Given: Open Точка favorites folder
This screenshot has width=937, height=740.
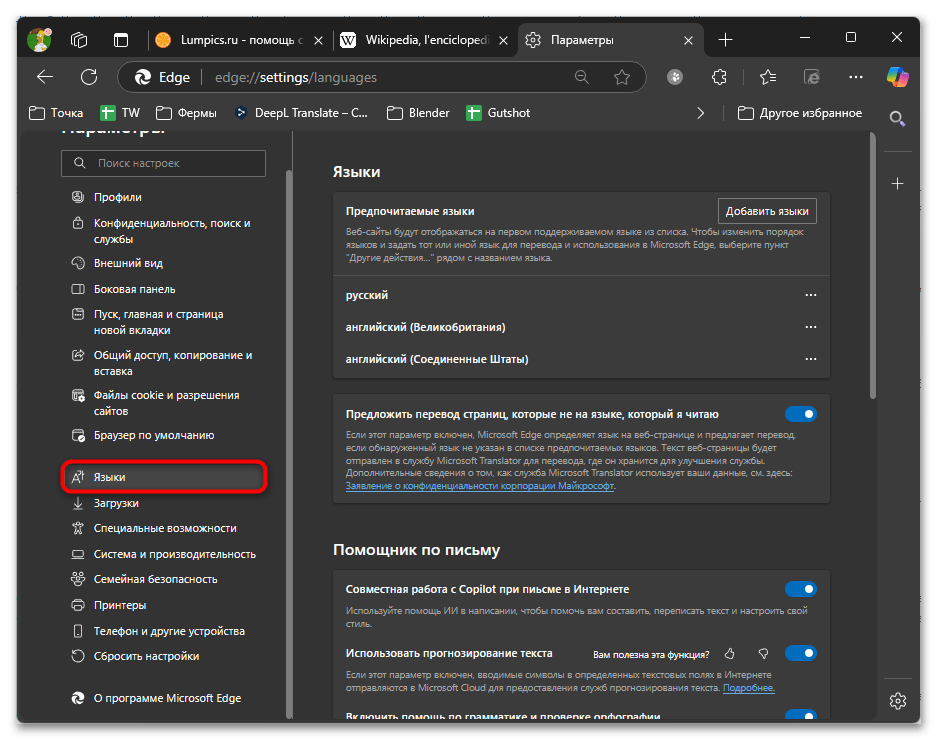Looking at the screenshot, I should pos(56,113).
